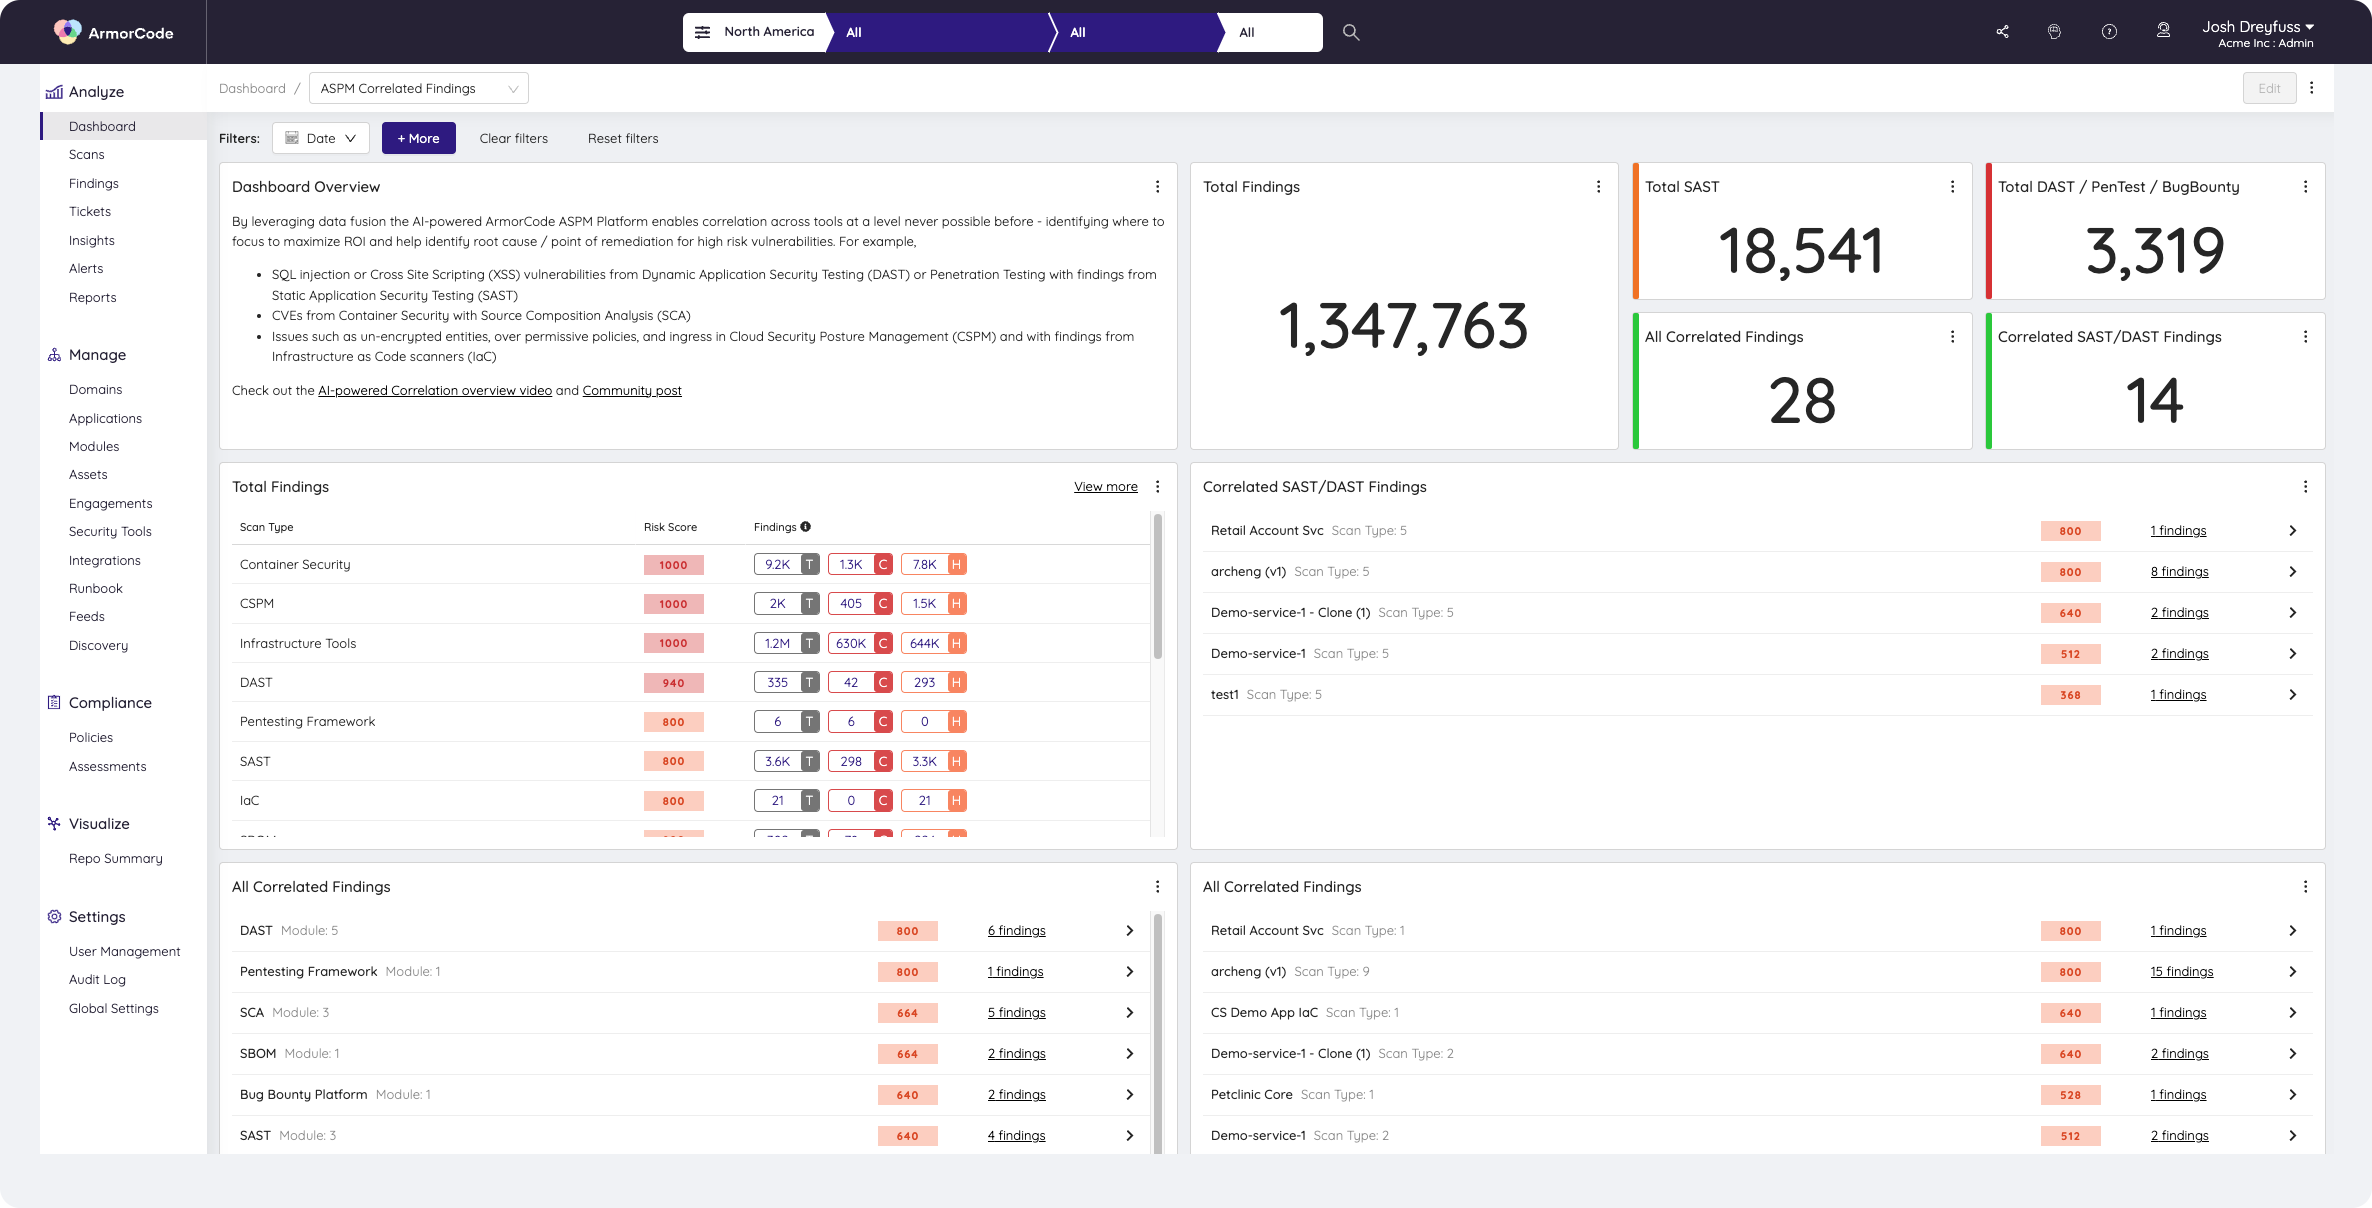Screen dimensions: 2372x1208
Task: Open the Community post link
Action: point(632,391)
